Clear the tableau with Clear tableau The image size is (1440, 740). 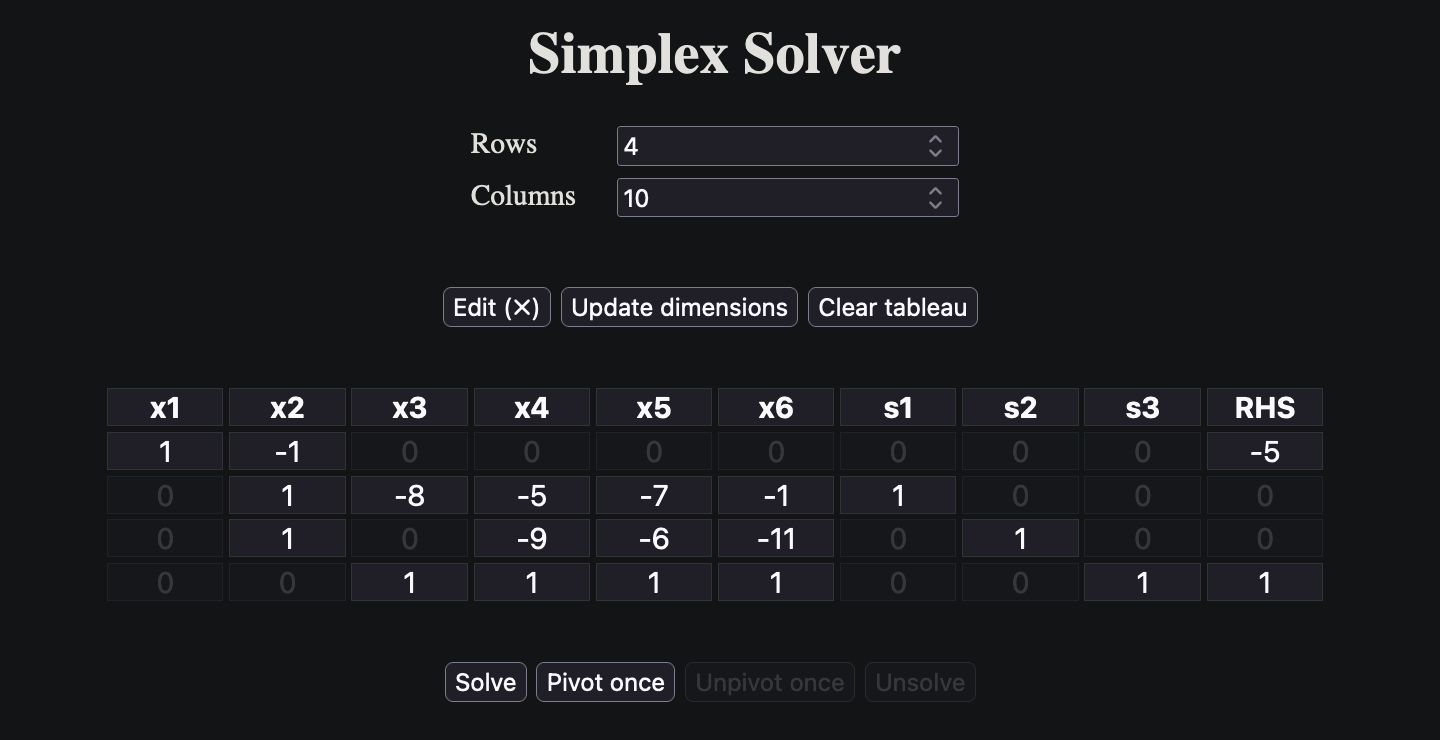(x=892, y=307)
